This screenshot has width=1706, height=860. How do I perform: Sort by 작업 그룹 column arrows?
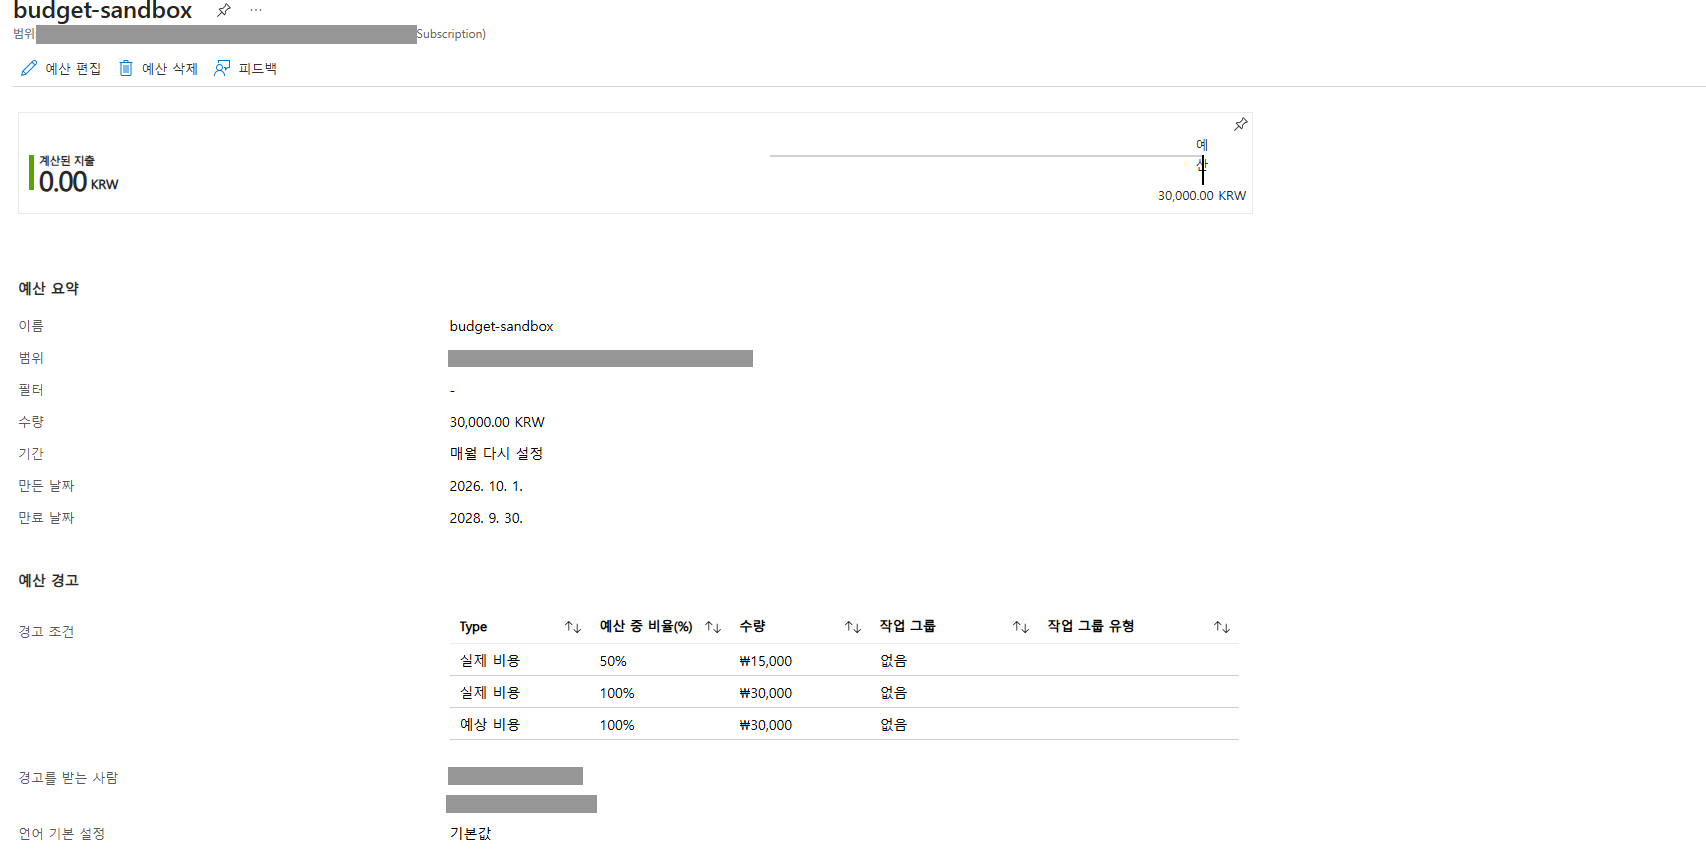1021,627
